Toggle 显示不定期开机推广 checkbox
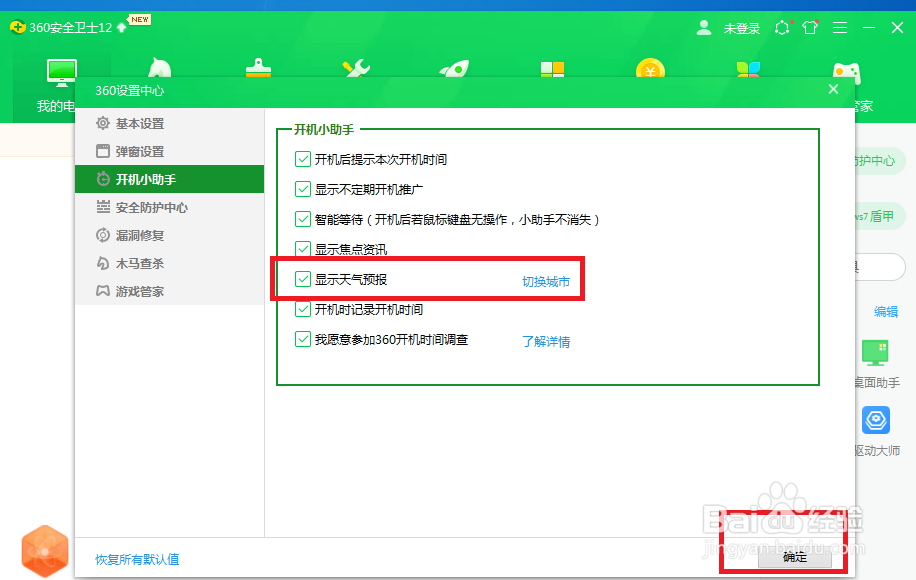This screenshot has height=580, width=916. coord(303,189)
